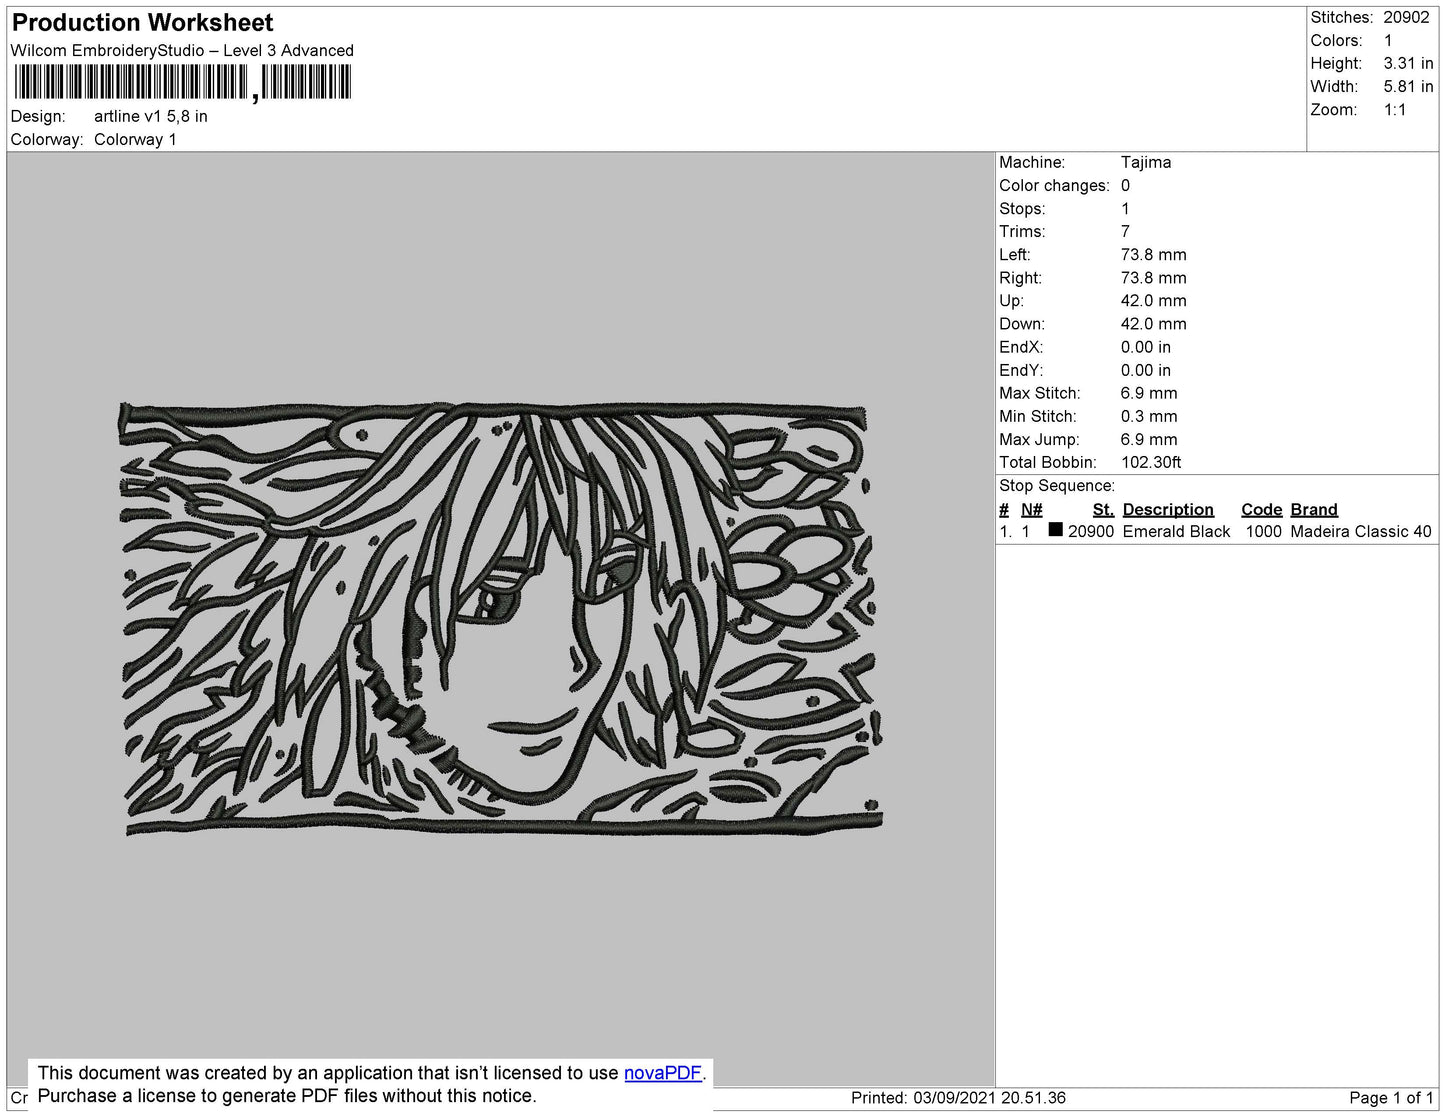Select the Production Worksheet heading
1445x1117 pixels.
[x=142, y=23]
